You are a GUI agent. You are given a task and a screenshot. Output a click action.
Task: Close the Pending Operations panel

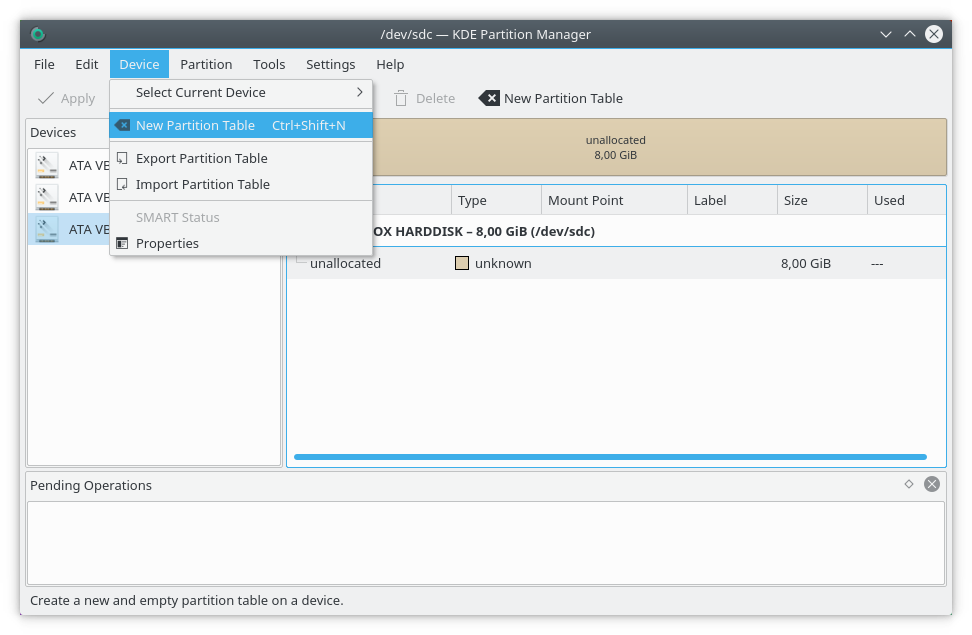[931, 484]
